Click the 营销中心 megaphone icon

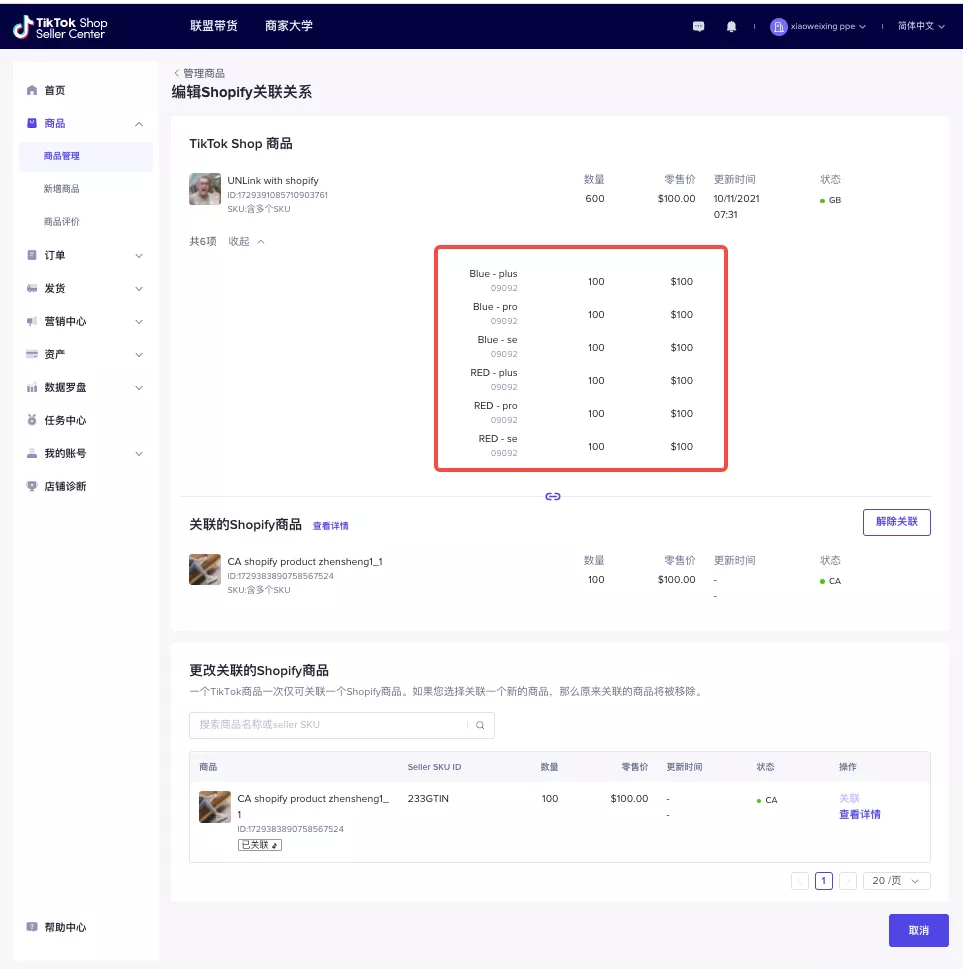[32, 321]
